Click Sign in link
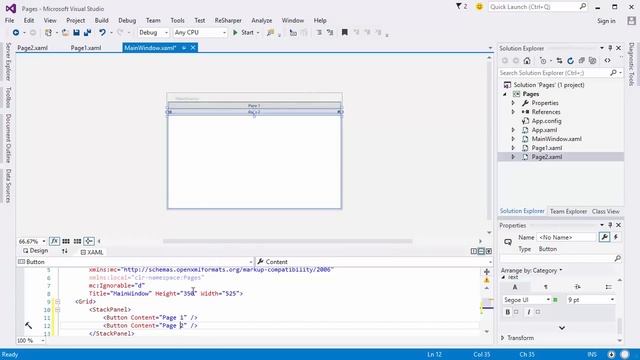Screen dimensions: 640x360 click(x=606, y=21)
